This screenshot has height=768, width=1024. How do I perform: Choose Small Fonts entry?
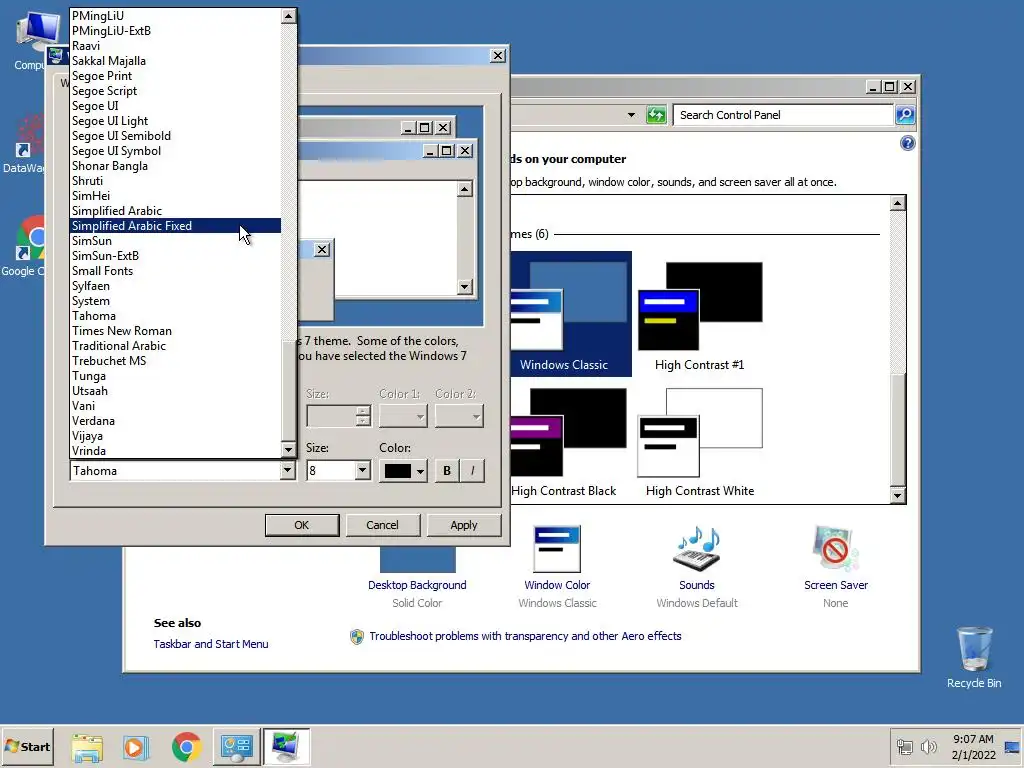tap(175, 271)
